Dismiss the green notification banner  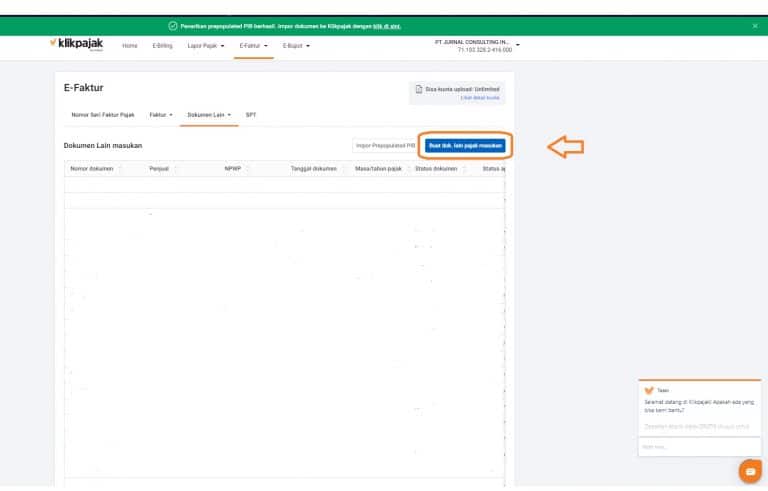coord(755,25)
